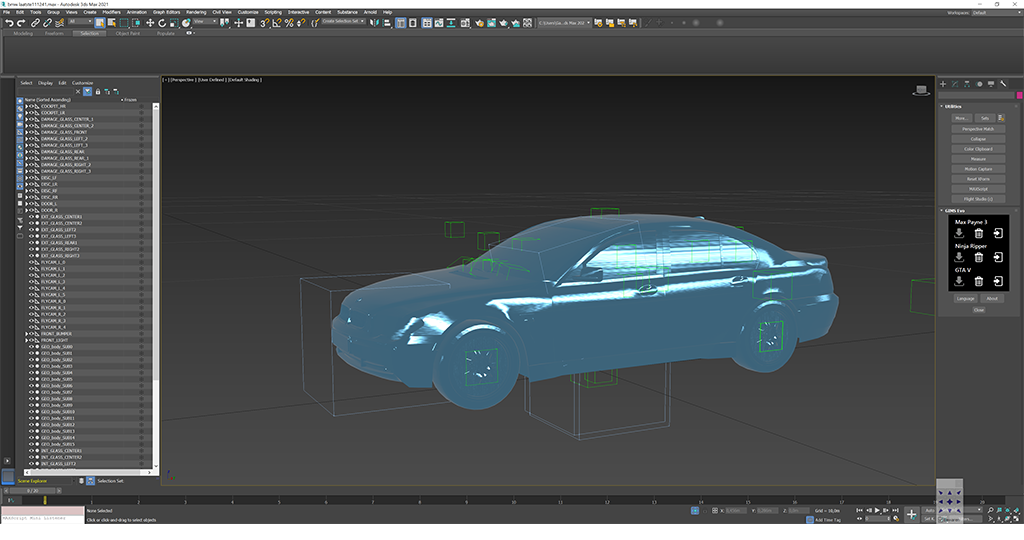Screen dimensions: 1024x540
Task: Toggle visibility eye of DAMAGE_GLASS_FRONT
Action: click(31, 132)
